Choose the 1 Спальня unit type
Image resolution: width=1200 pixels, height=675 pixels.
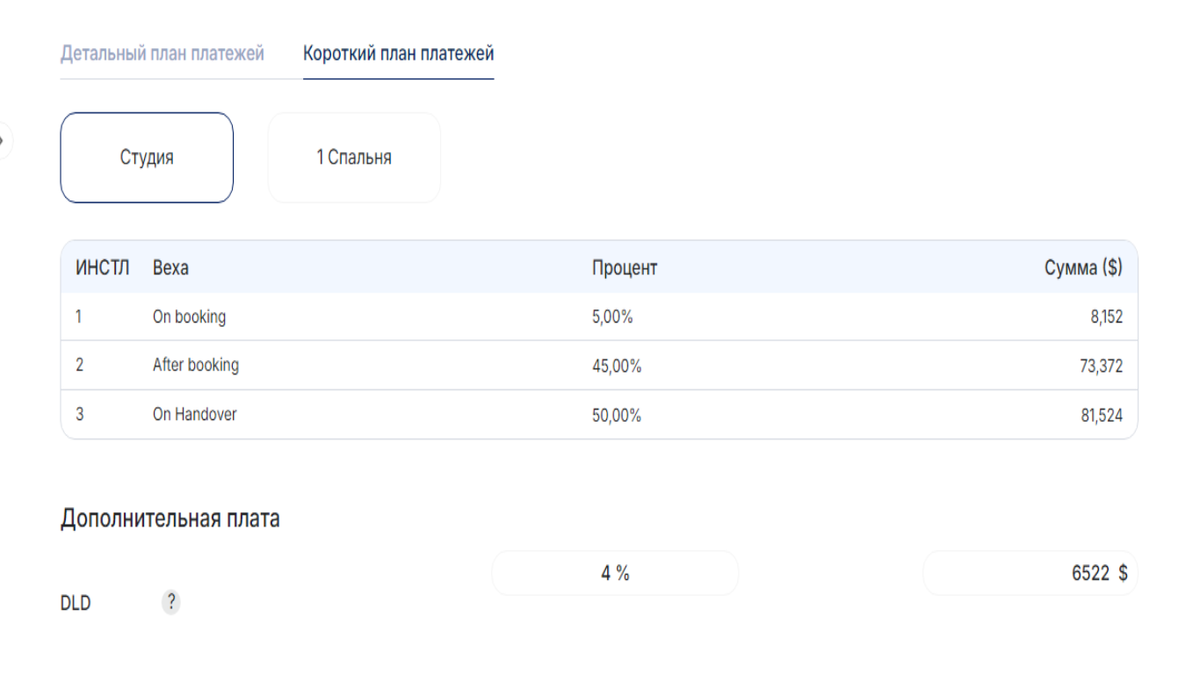[x=354, y=158]
